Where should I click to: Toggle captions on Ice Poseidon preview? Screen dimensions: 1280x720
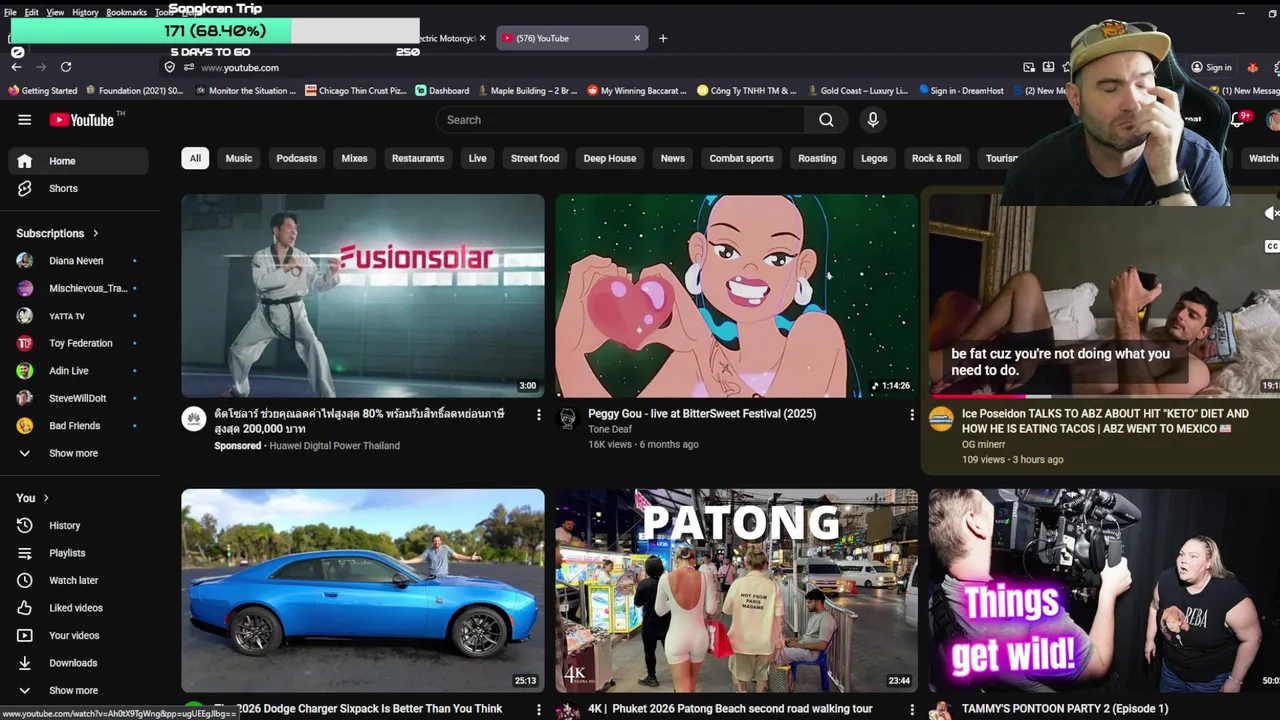click(x=1271, y=246)
